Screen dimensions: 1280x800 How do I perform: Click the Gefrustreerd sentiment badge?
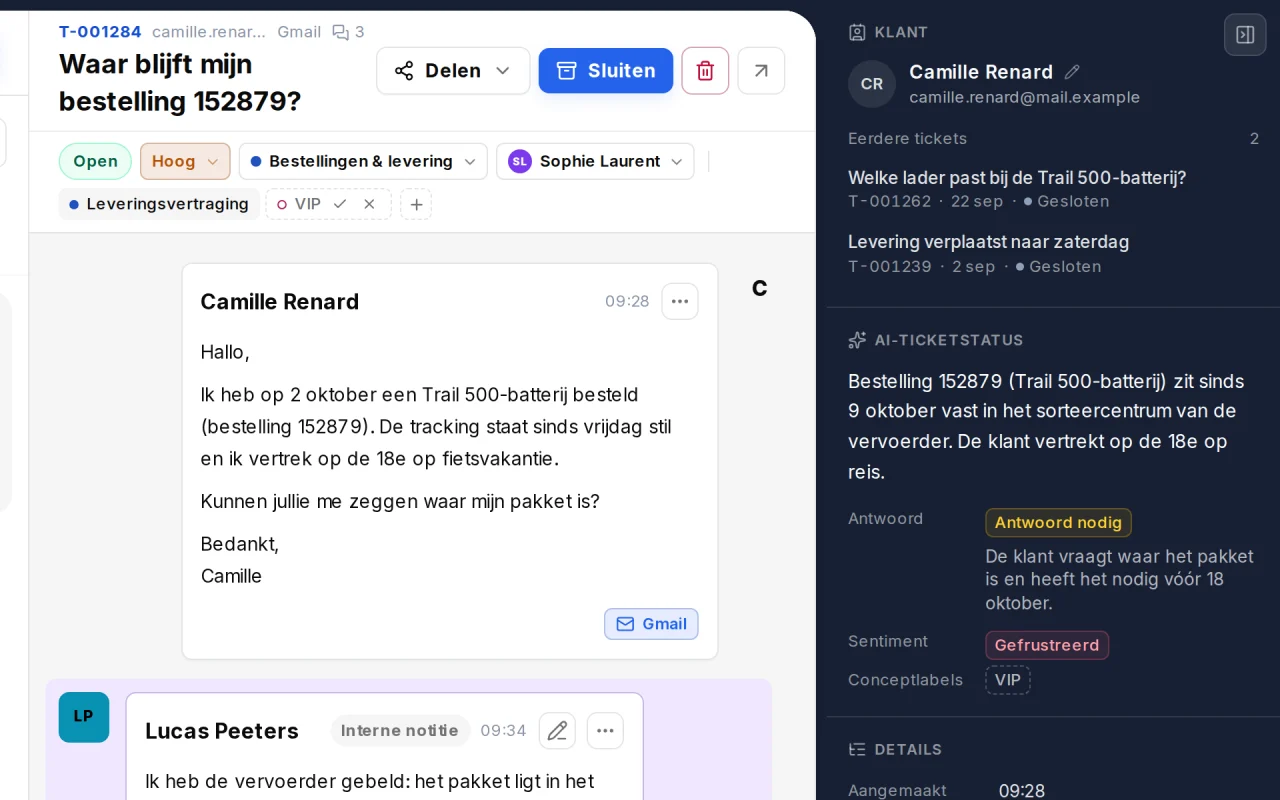[1047, 645]
